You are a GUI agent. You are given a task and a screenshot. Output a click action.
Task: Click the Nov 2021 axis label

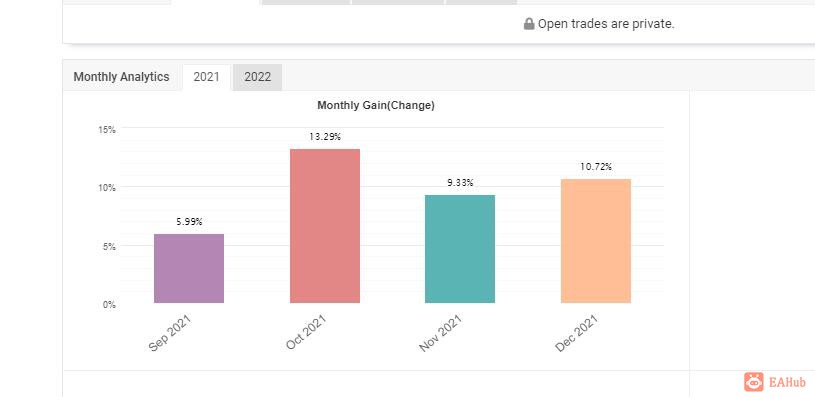(x=441, y=333)
